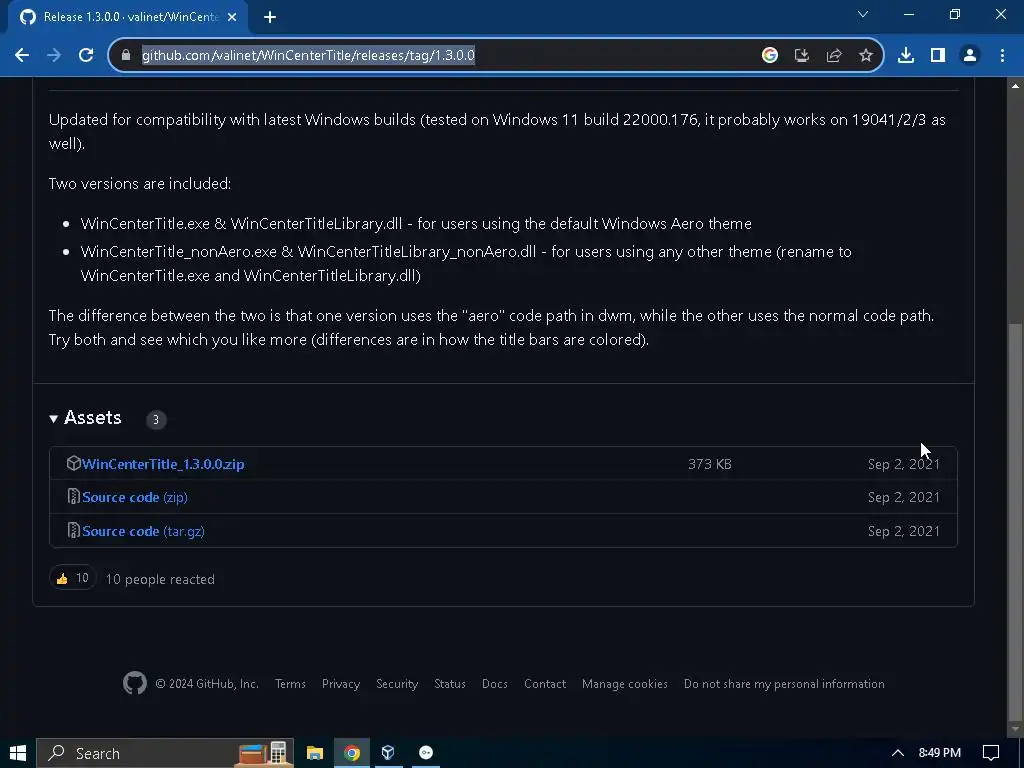Reload the GitHub release page
Image resolution: width=1024 pixels, height=768 pixels.
[86, 56]
